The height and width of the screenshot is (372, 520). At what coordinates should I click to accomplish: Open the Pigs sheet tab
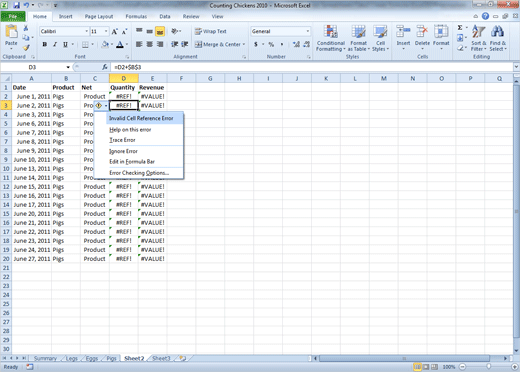(x=111, y=358)
